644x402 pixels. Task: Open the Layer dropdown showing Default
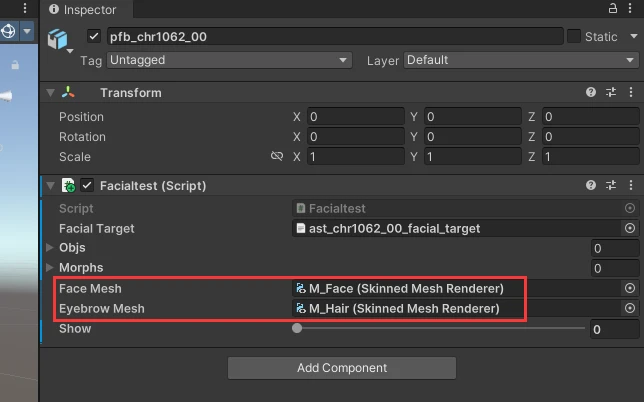[521, 60]
